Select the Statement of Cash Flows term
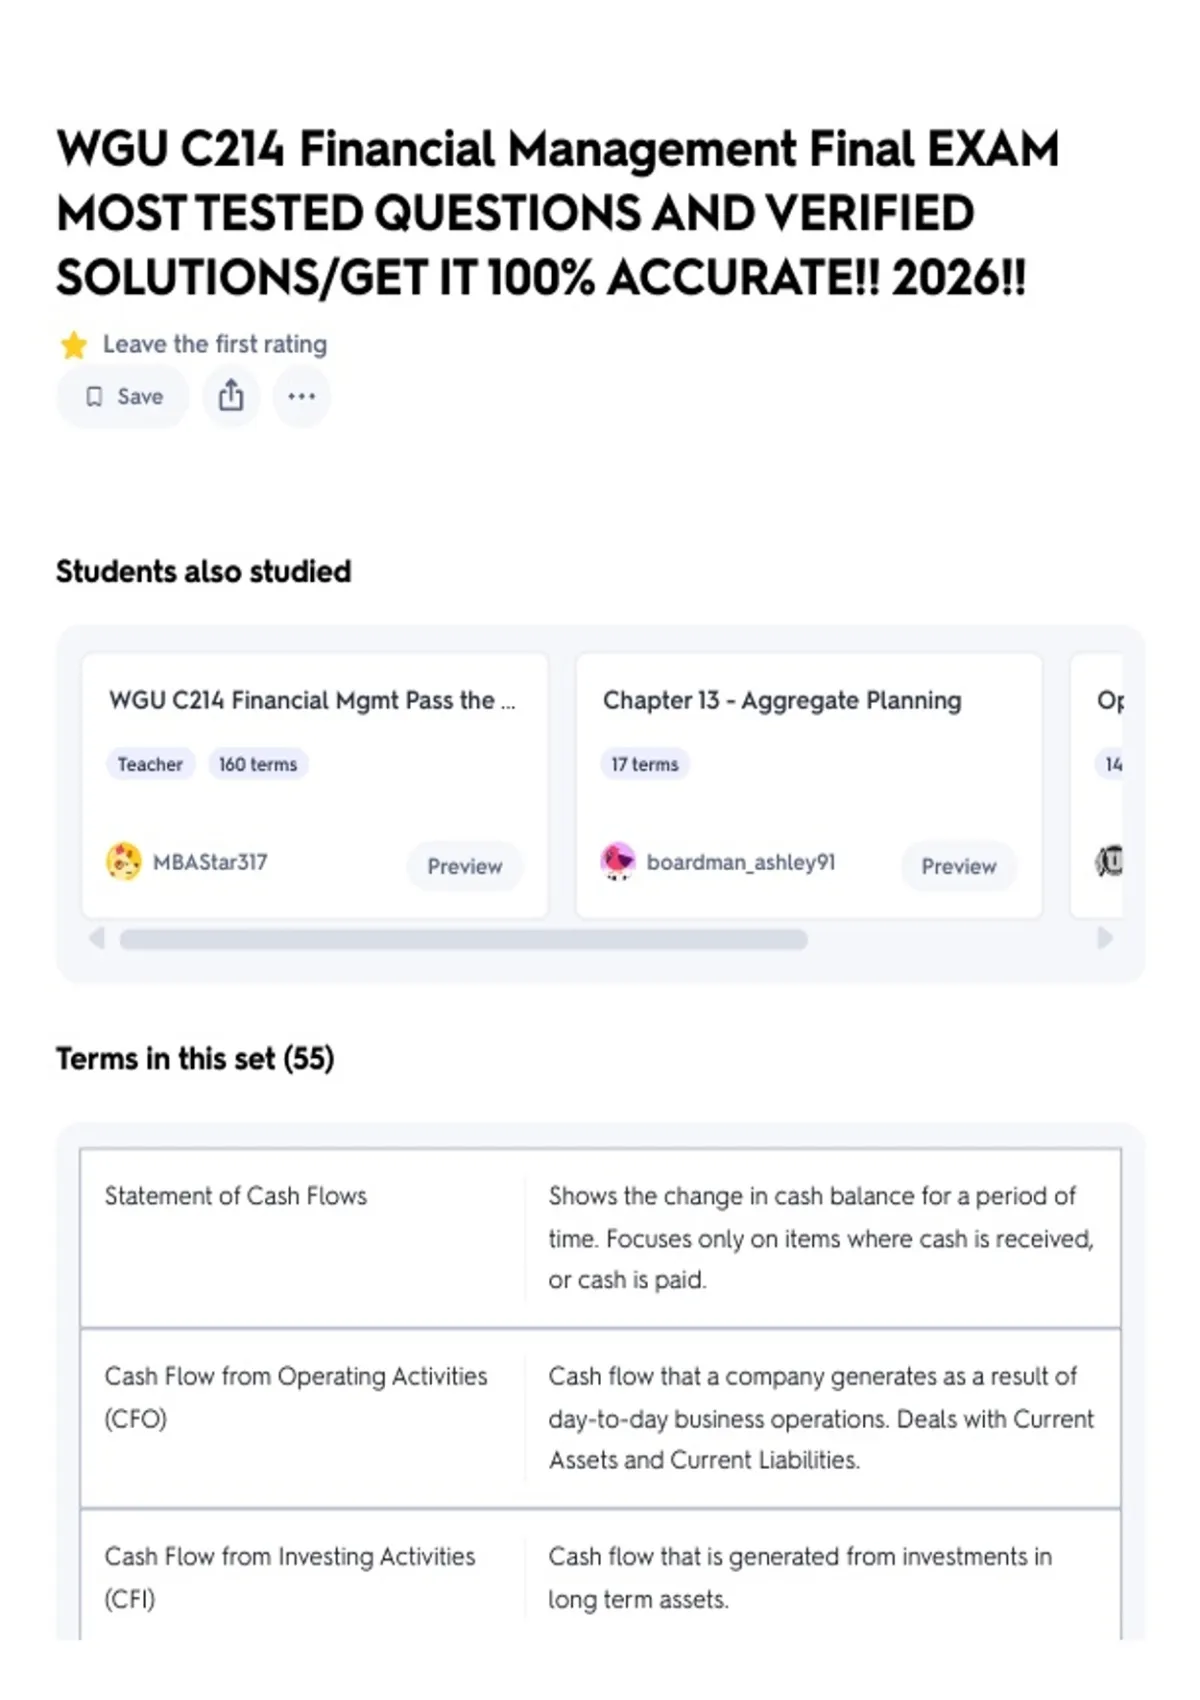Screen dimensions: 1200x1700 (236, 1196)
